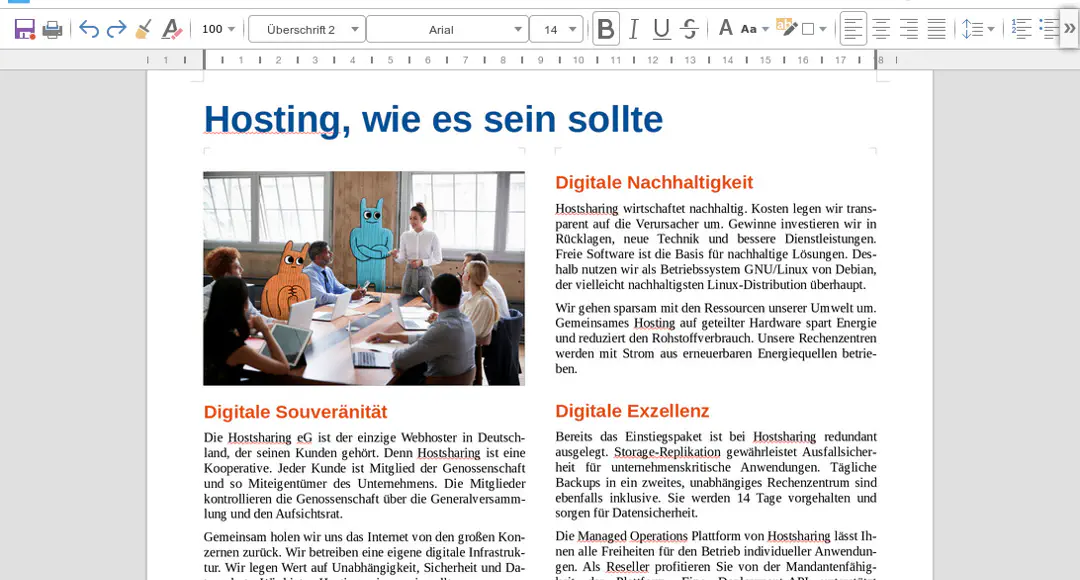
Task: Click the heading 'Digitale Nachhaltigkeit'
Action: click(x=654, y=183)
